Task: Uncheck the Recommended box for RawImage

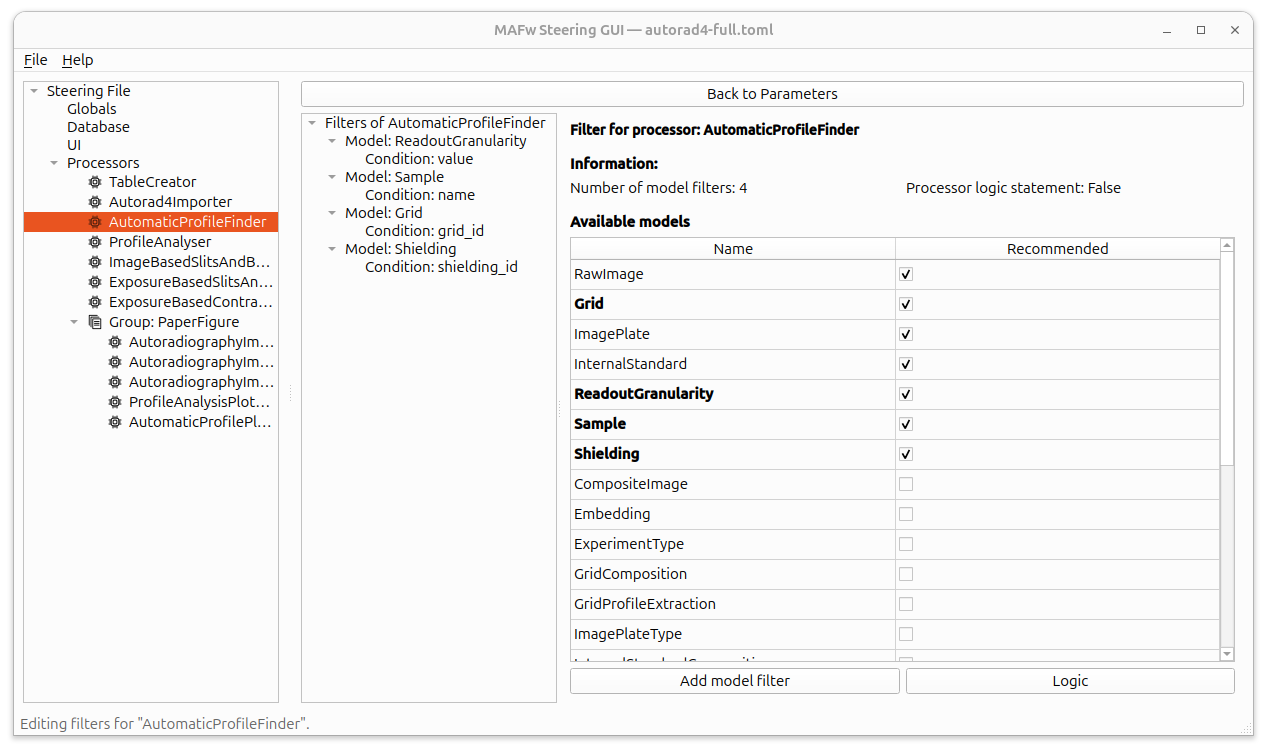Action: pyautogui.click(x=905, y=274)
